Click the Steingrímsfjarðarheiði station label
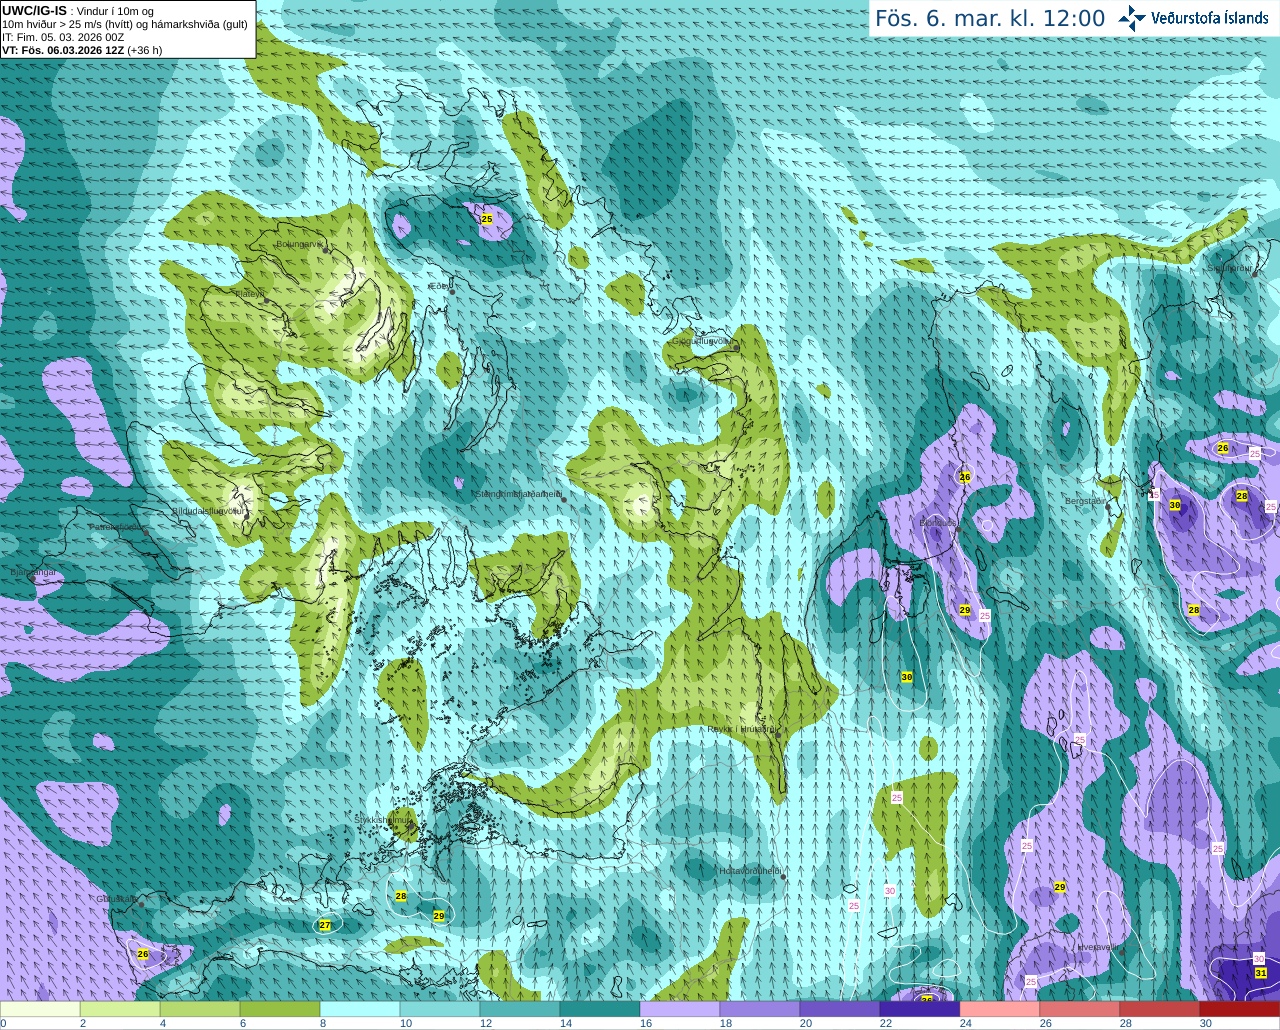1280x1030 pixels. (517, 494)
